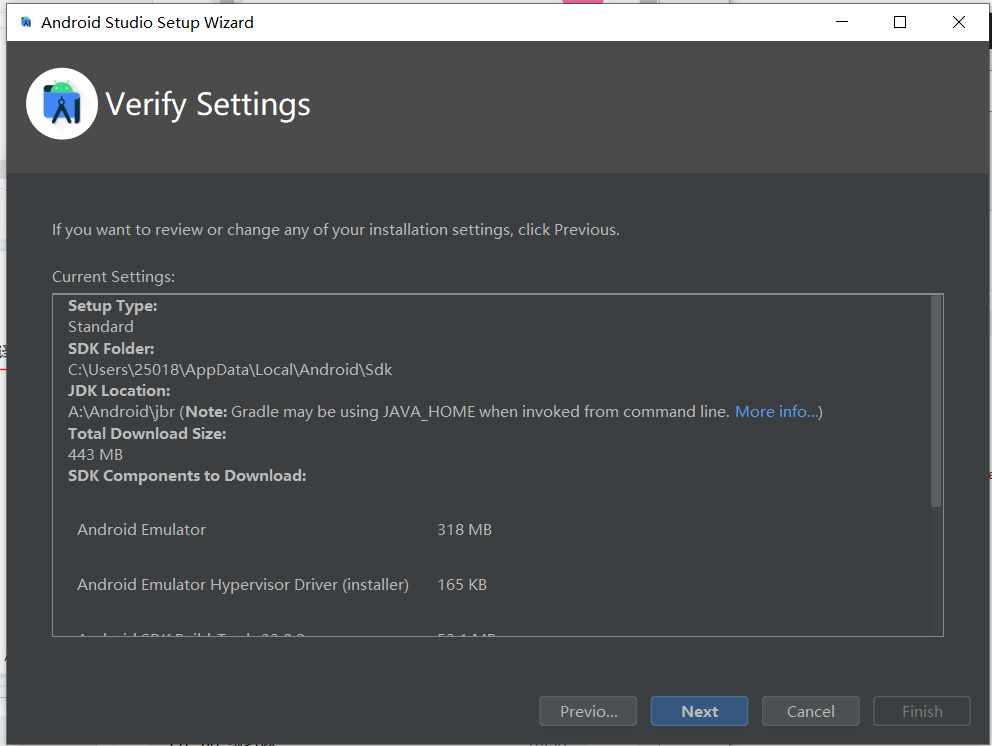Click the Verify Settings heading
Viewport: 992px width, 746px height.
(x=208, y=104)
